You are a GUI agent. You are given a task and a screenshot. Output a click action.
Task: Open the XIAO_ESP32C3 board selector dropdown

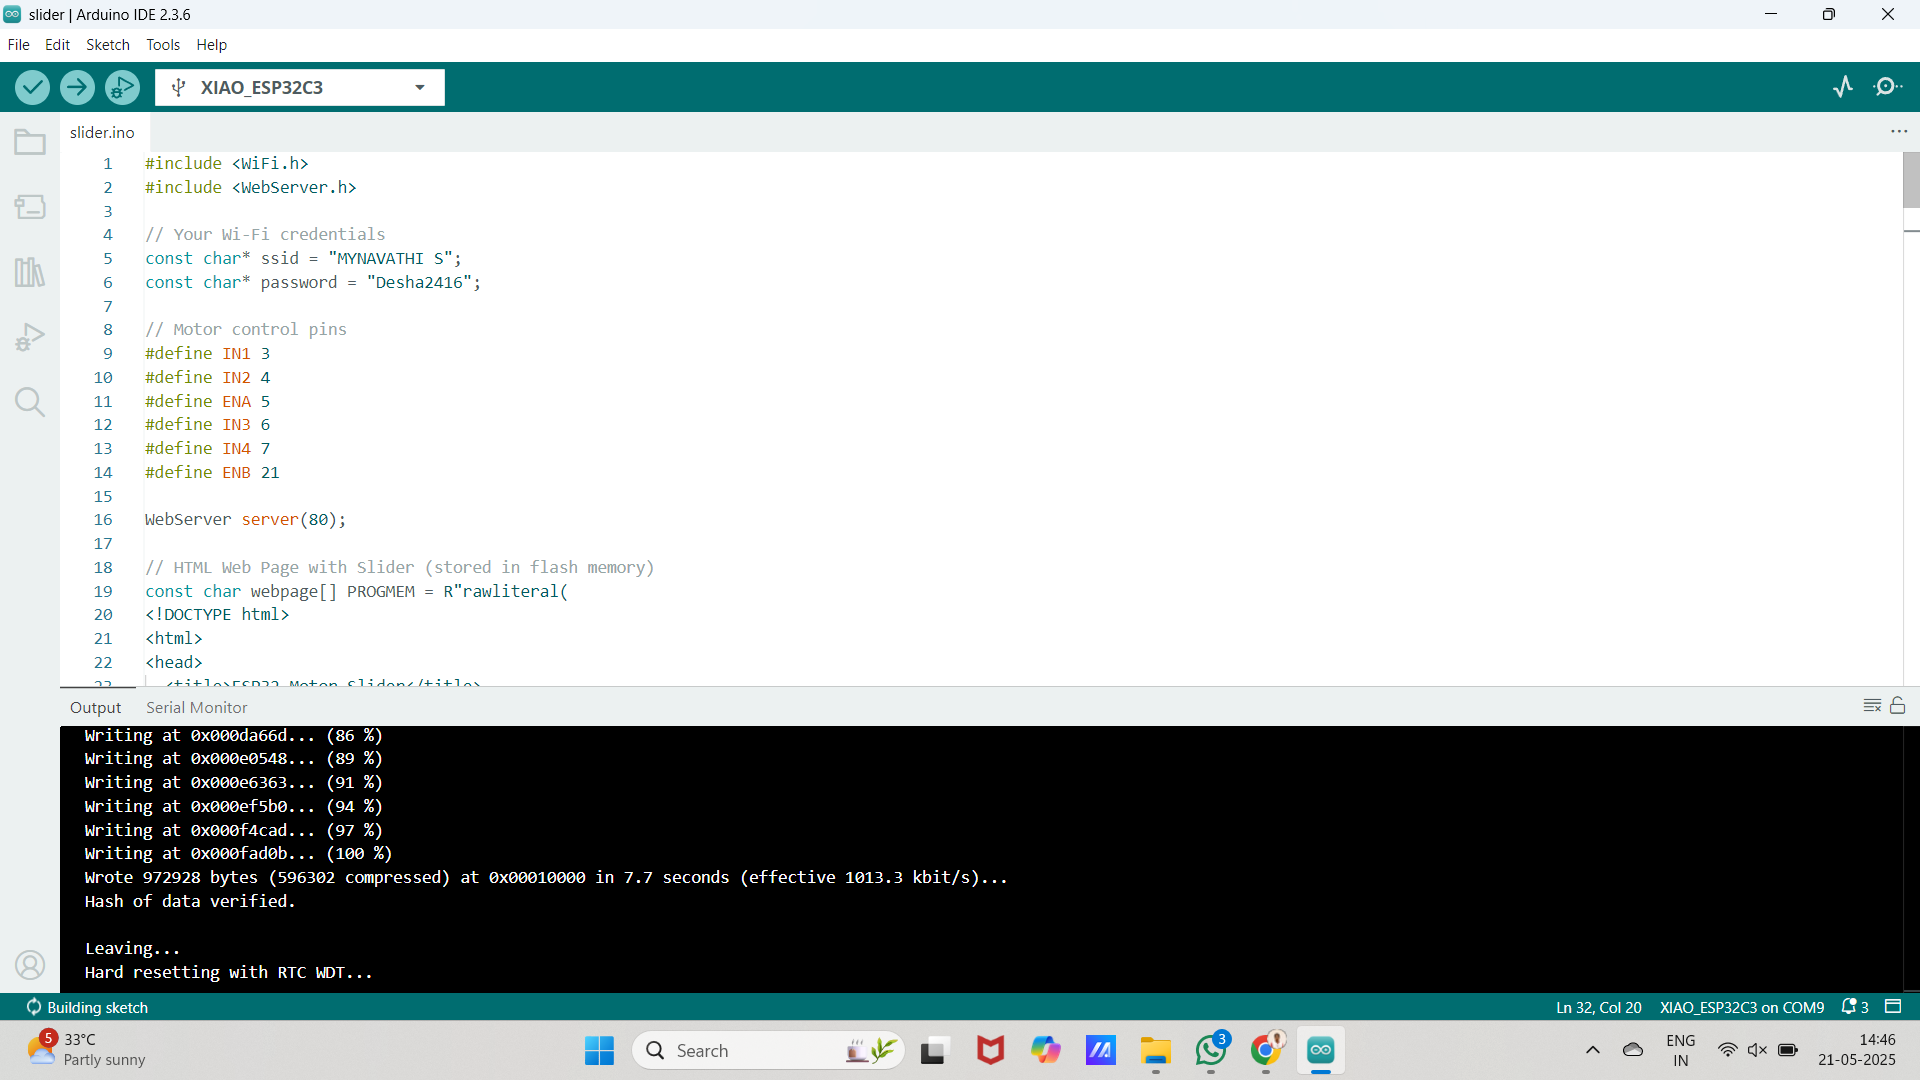click(300, 87)
